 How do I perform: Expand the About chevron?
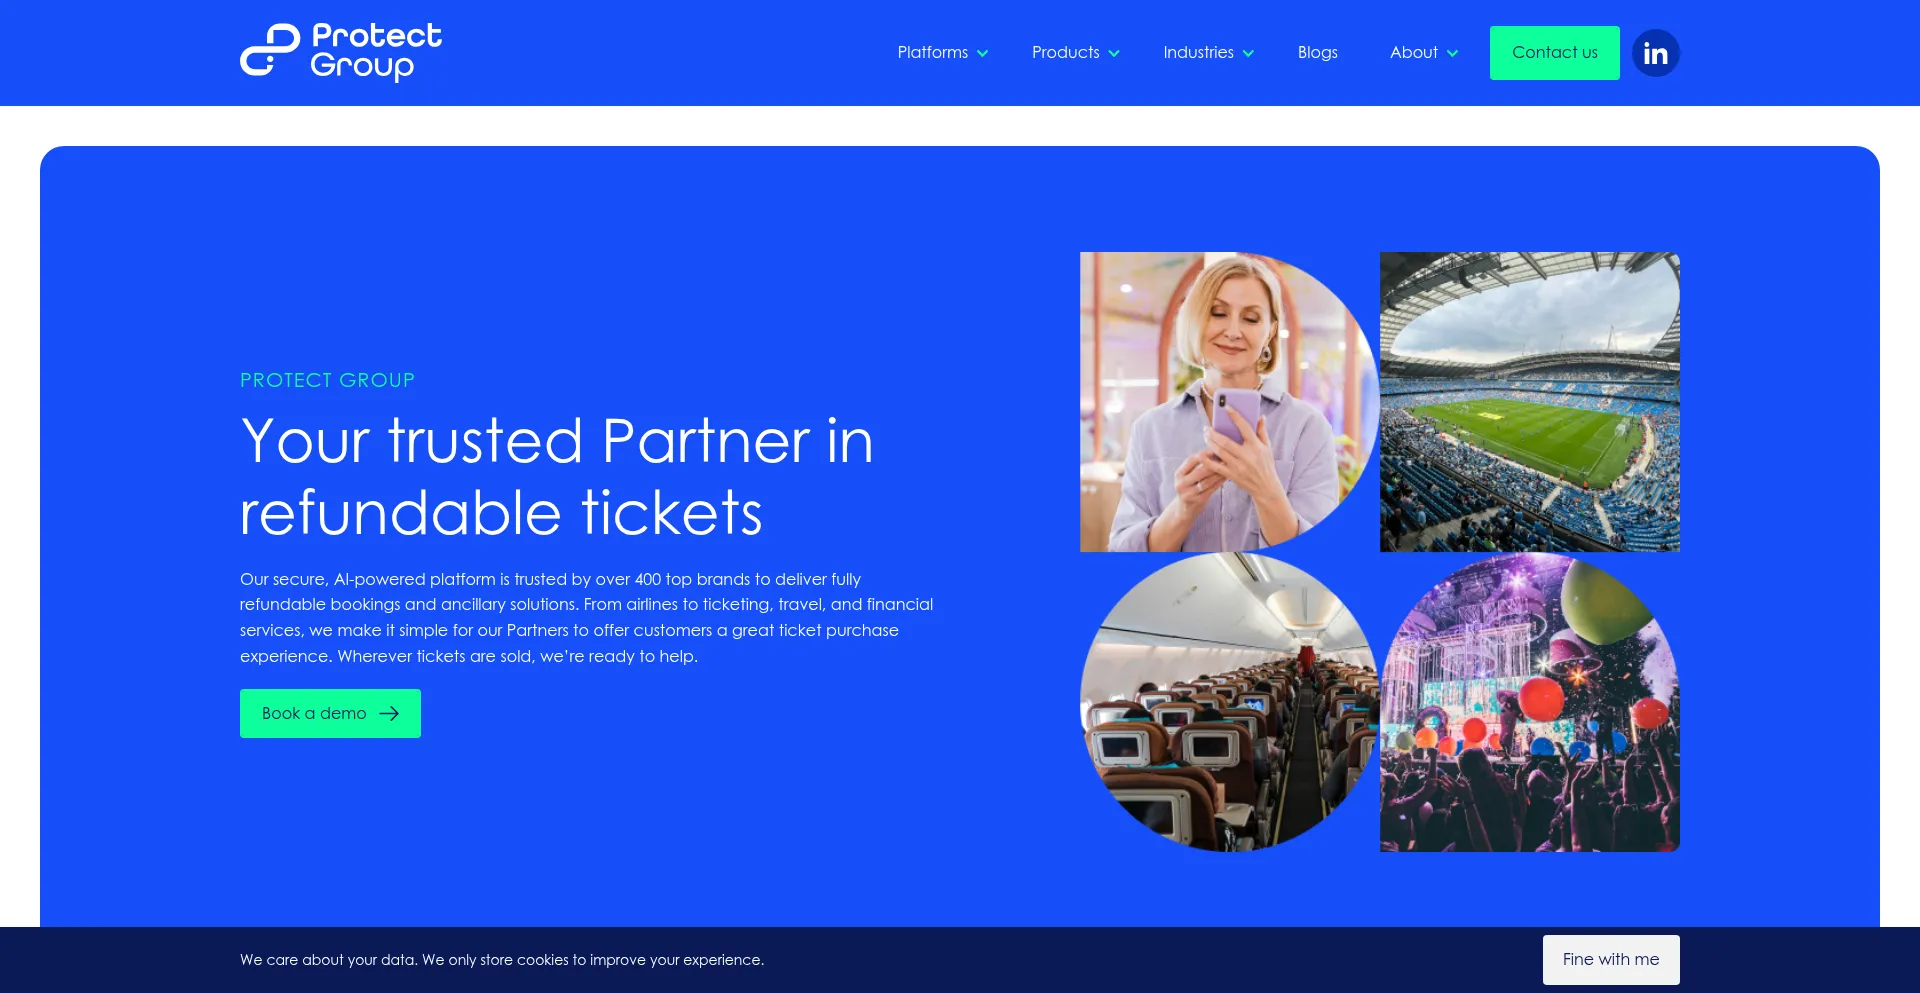tap(1452, 53)
